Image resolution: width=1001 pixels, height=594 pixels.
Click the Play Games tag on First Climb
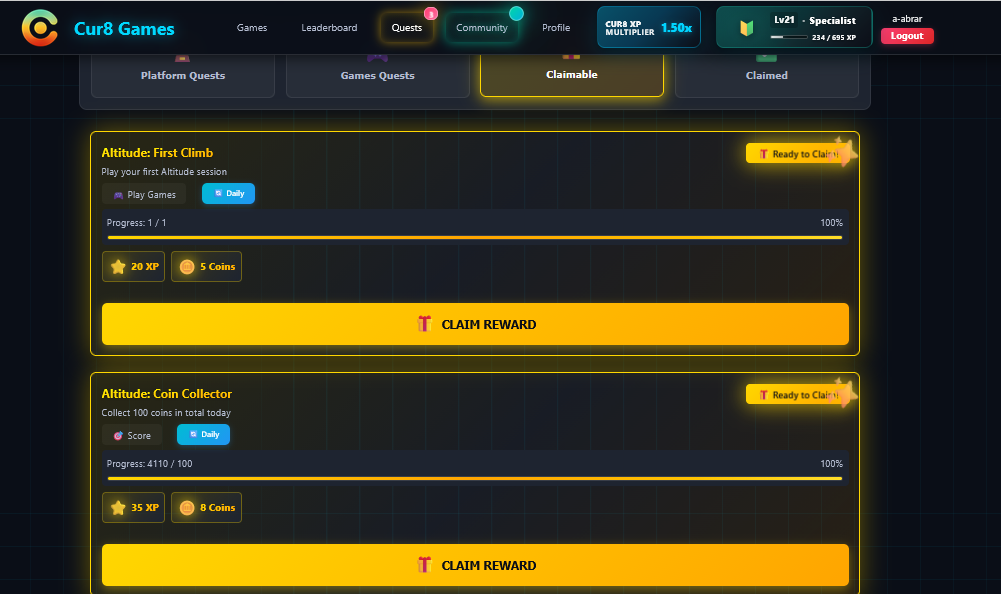pos(144,194)
